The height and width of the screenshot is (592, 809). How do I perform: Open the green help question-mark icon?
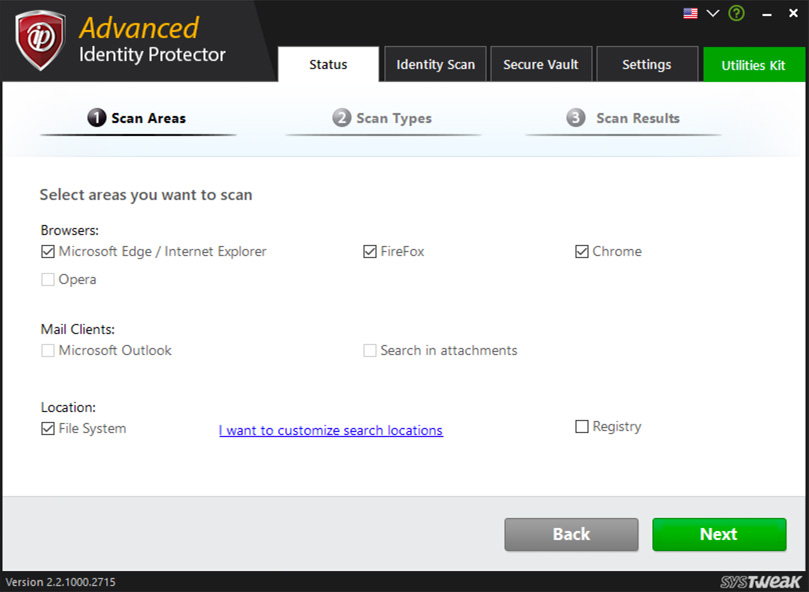click(736, 13)
